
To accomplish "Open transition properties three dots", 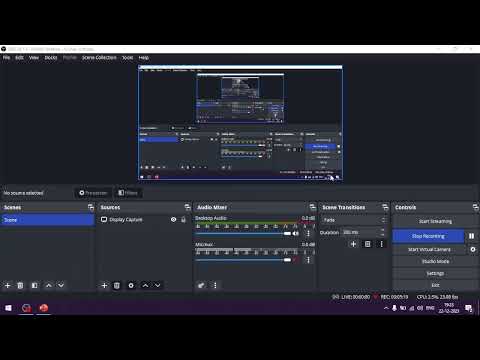I will point(382,244).
